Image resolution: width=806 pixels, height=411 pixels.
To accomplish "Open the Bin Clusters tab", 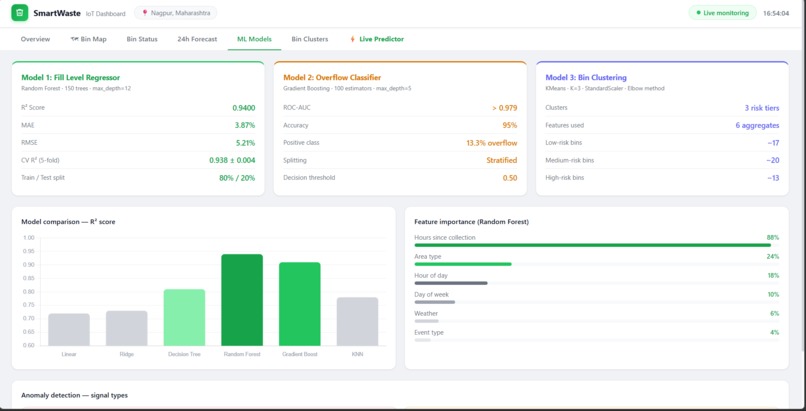I will 309,39.
